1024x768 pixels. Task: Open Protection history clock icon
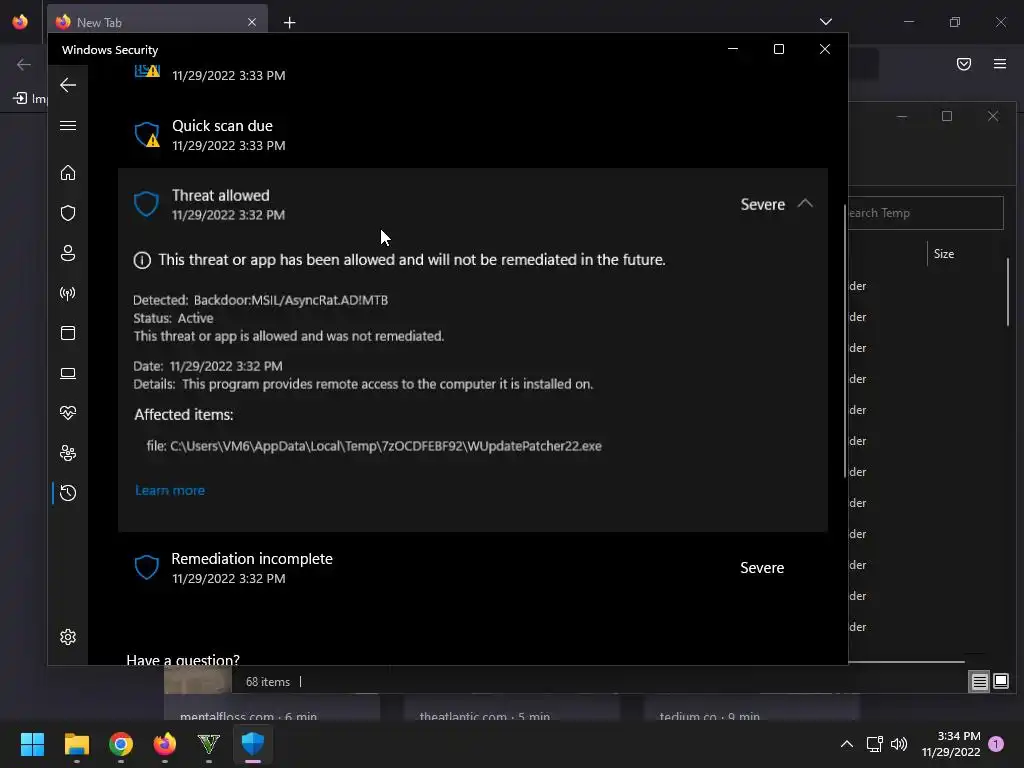point(68,492)
